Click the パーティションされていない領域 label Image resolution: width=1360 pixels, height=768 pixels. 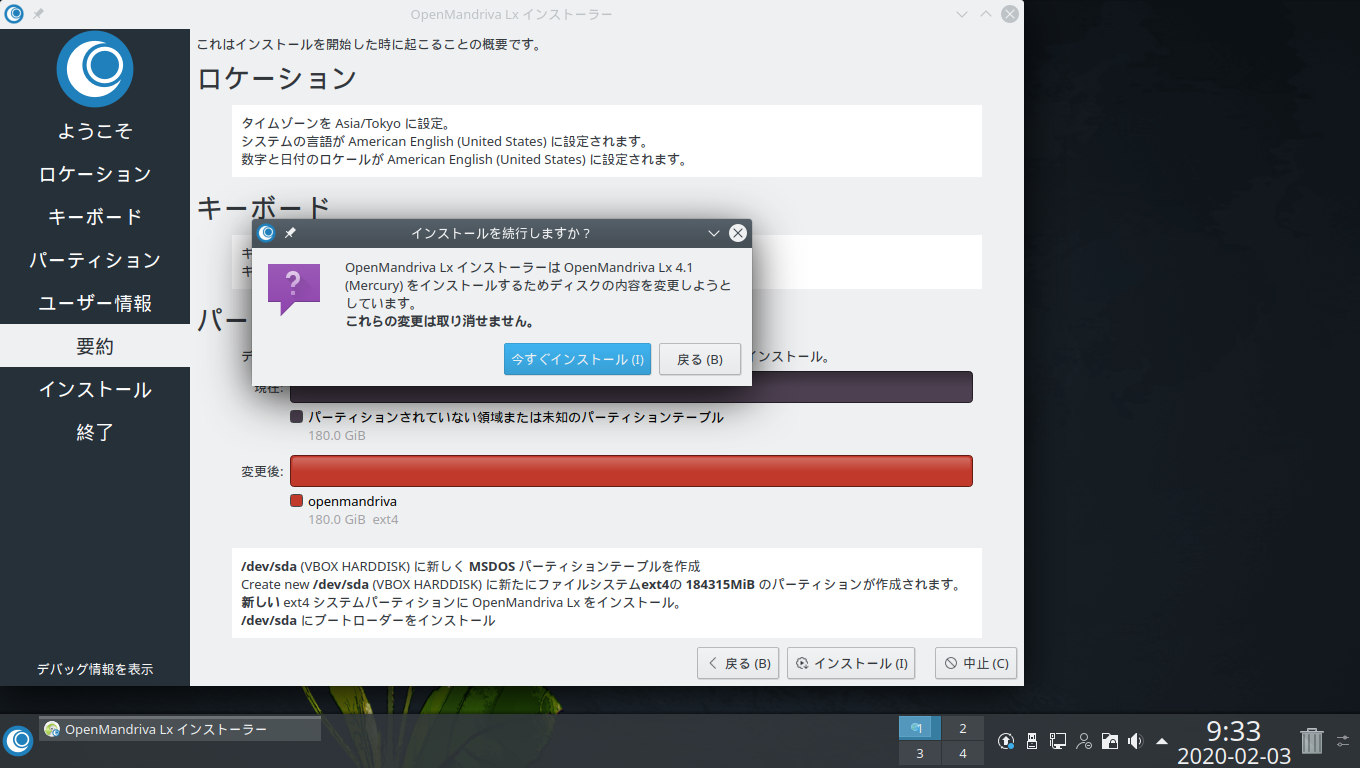515,417
